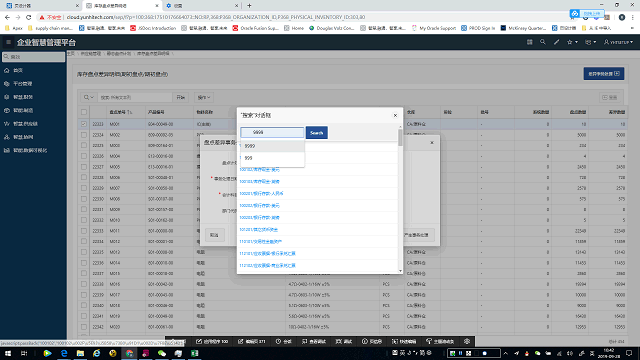This screenshot has height=360, width=640.
Task: Click the pencil edit icon in the header
Action: 556,42
